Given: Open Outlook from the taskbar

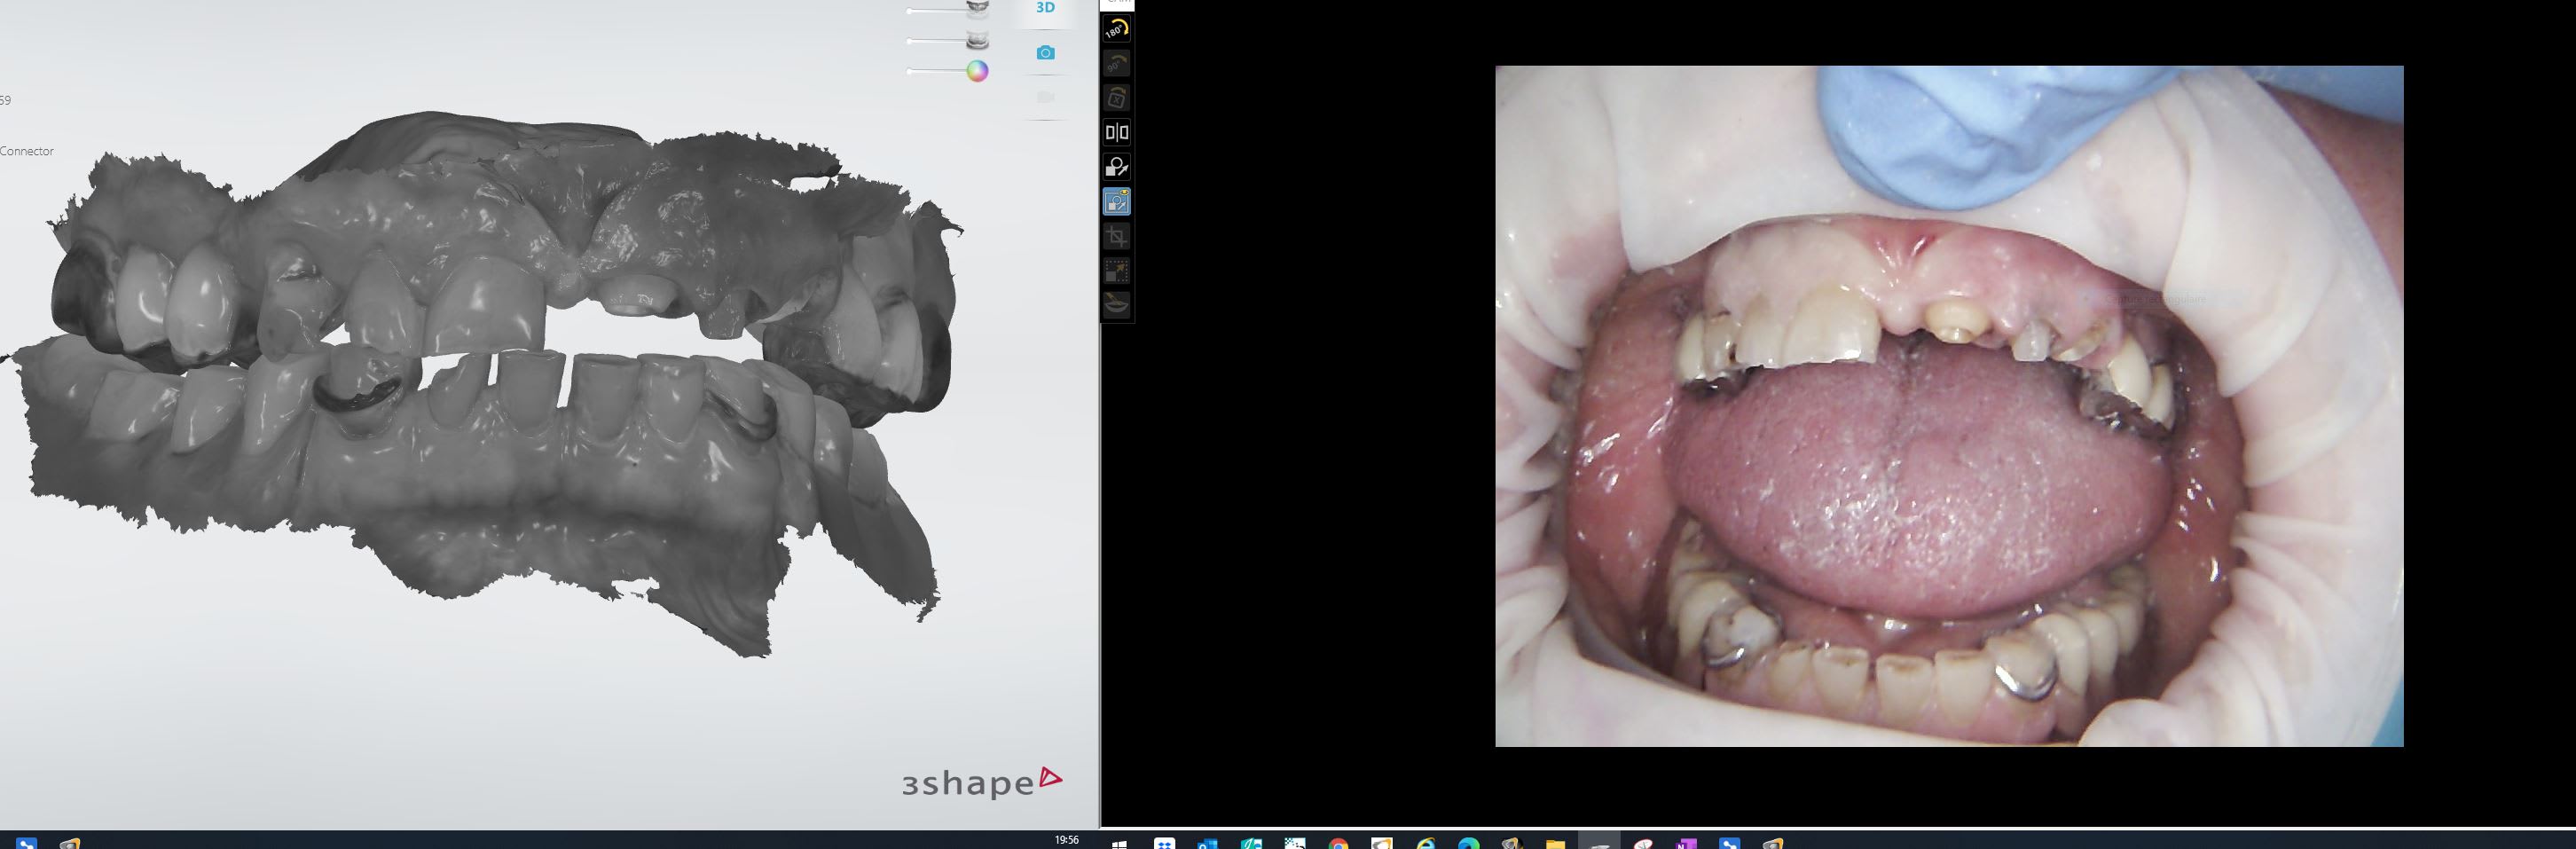Looking at the screenshot, I should click(x=1207, y=844).
